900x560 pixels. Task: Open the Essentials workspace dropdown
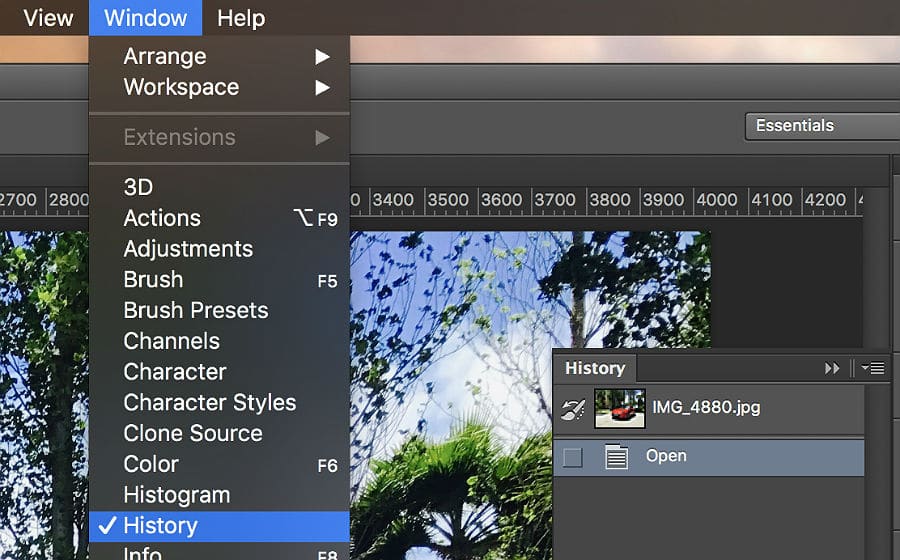823,126
